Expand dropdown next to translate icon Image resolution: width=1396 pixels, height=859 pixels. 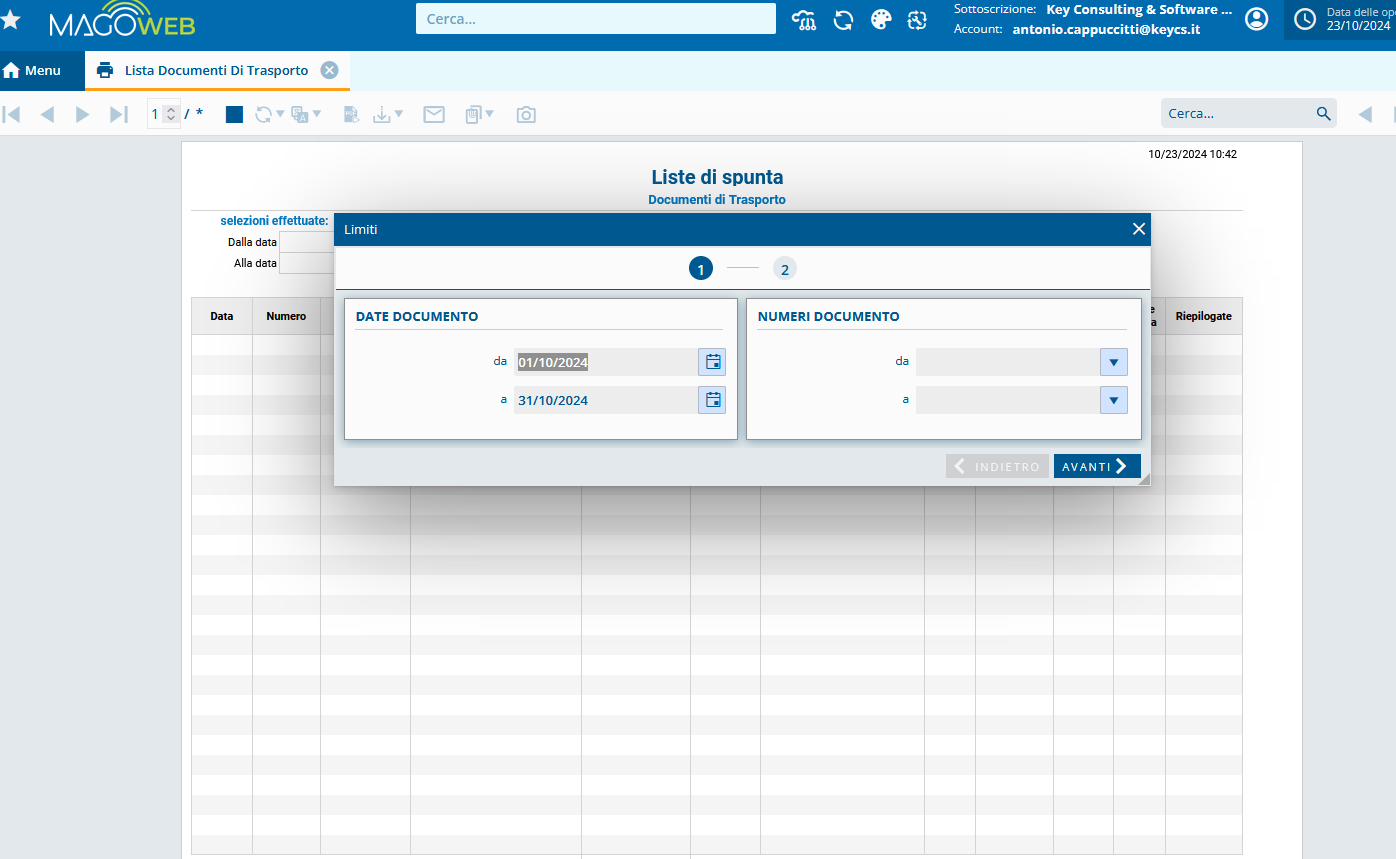pos(317,114)
